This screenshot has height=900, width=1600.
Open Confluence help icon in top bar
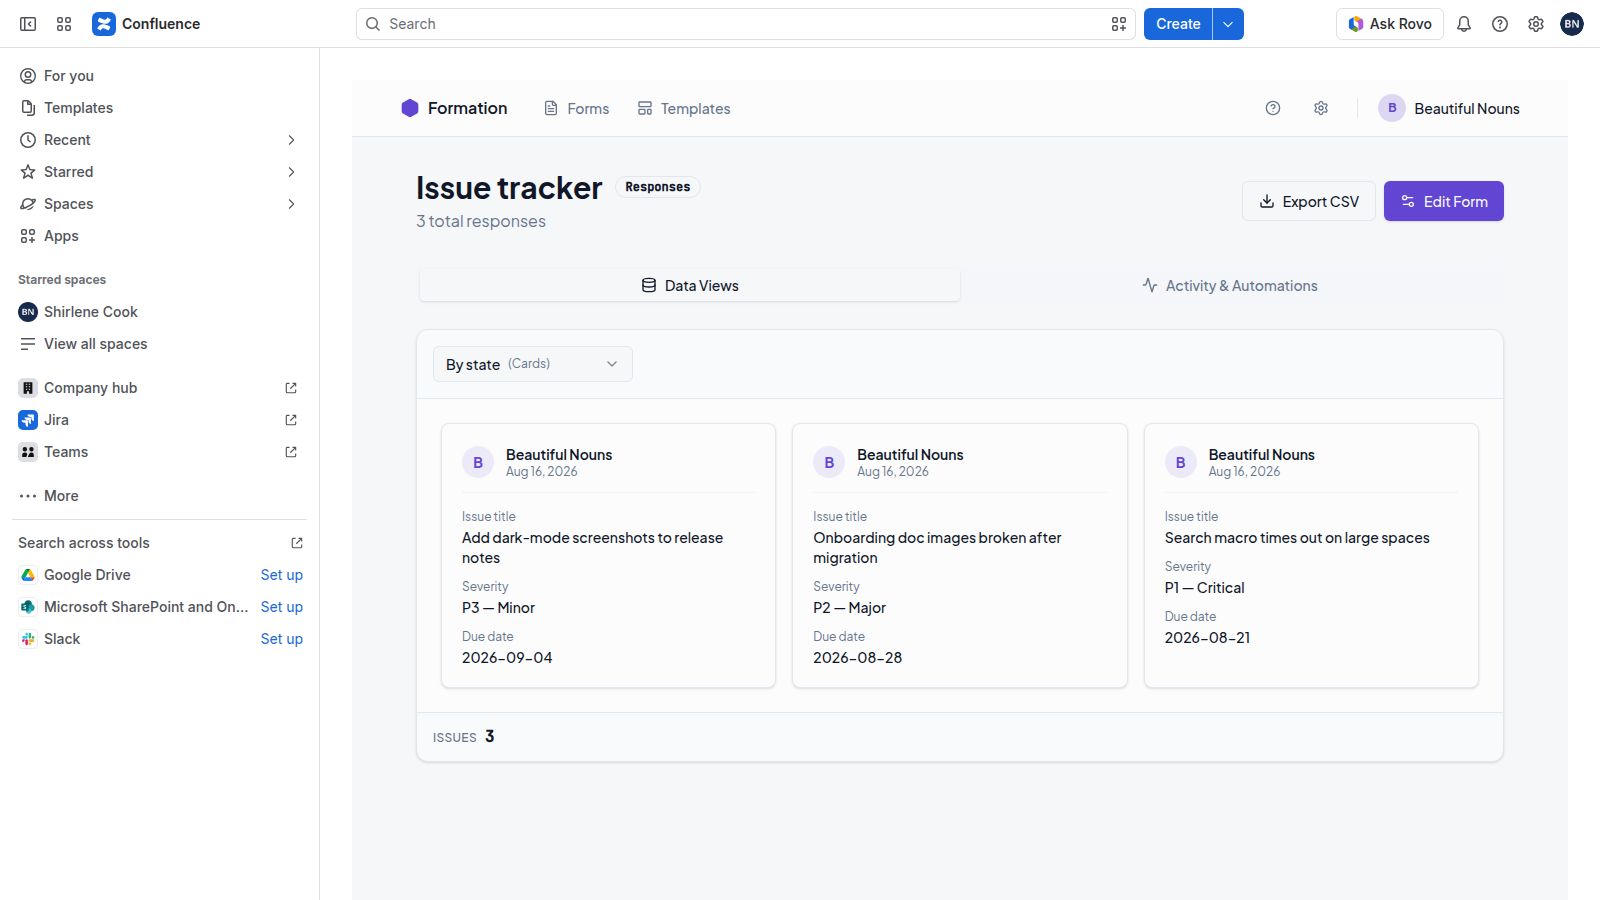[1500, 24]
